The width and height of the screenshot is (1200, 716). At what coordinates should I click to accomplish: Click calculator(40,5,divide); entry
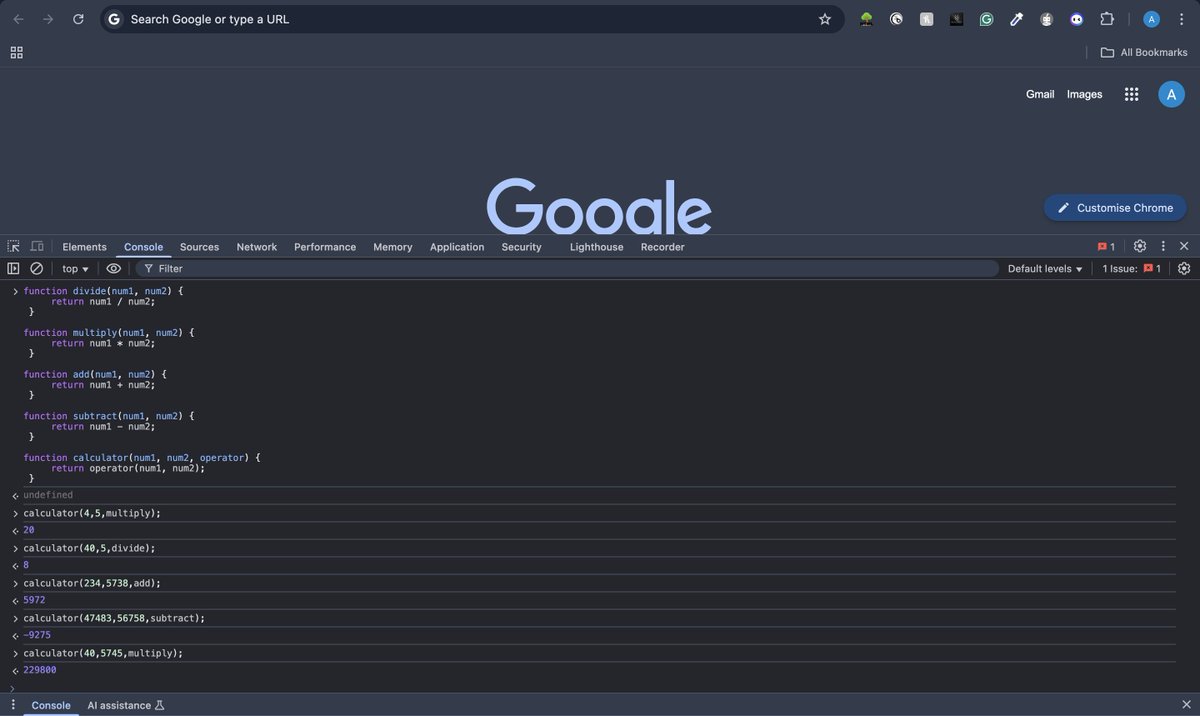pos(89,548)
